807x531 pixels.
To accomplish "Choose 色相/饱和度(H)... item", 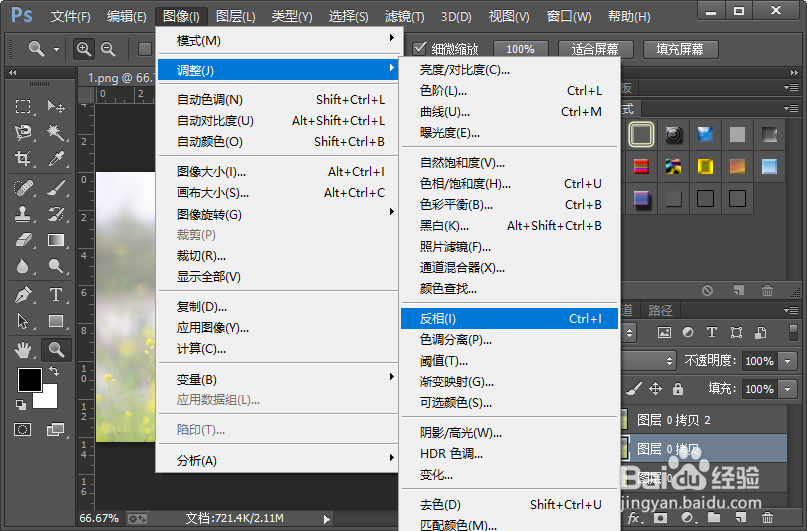I will [509, 184].
